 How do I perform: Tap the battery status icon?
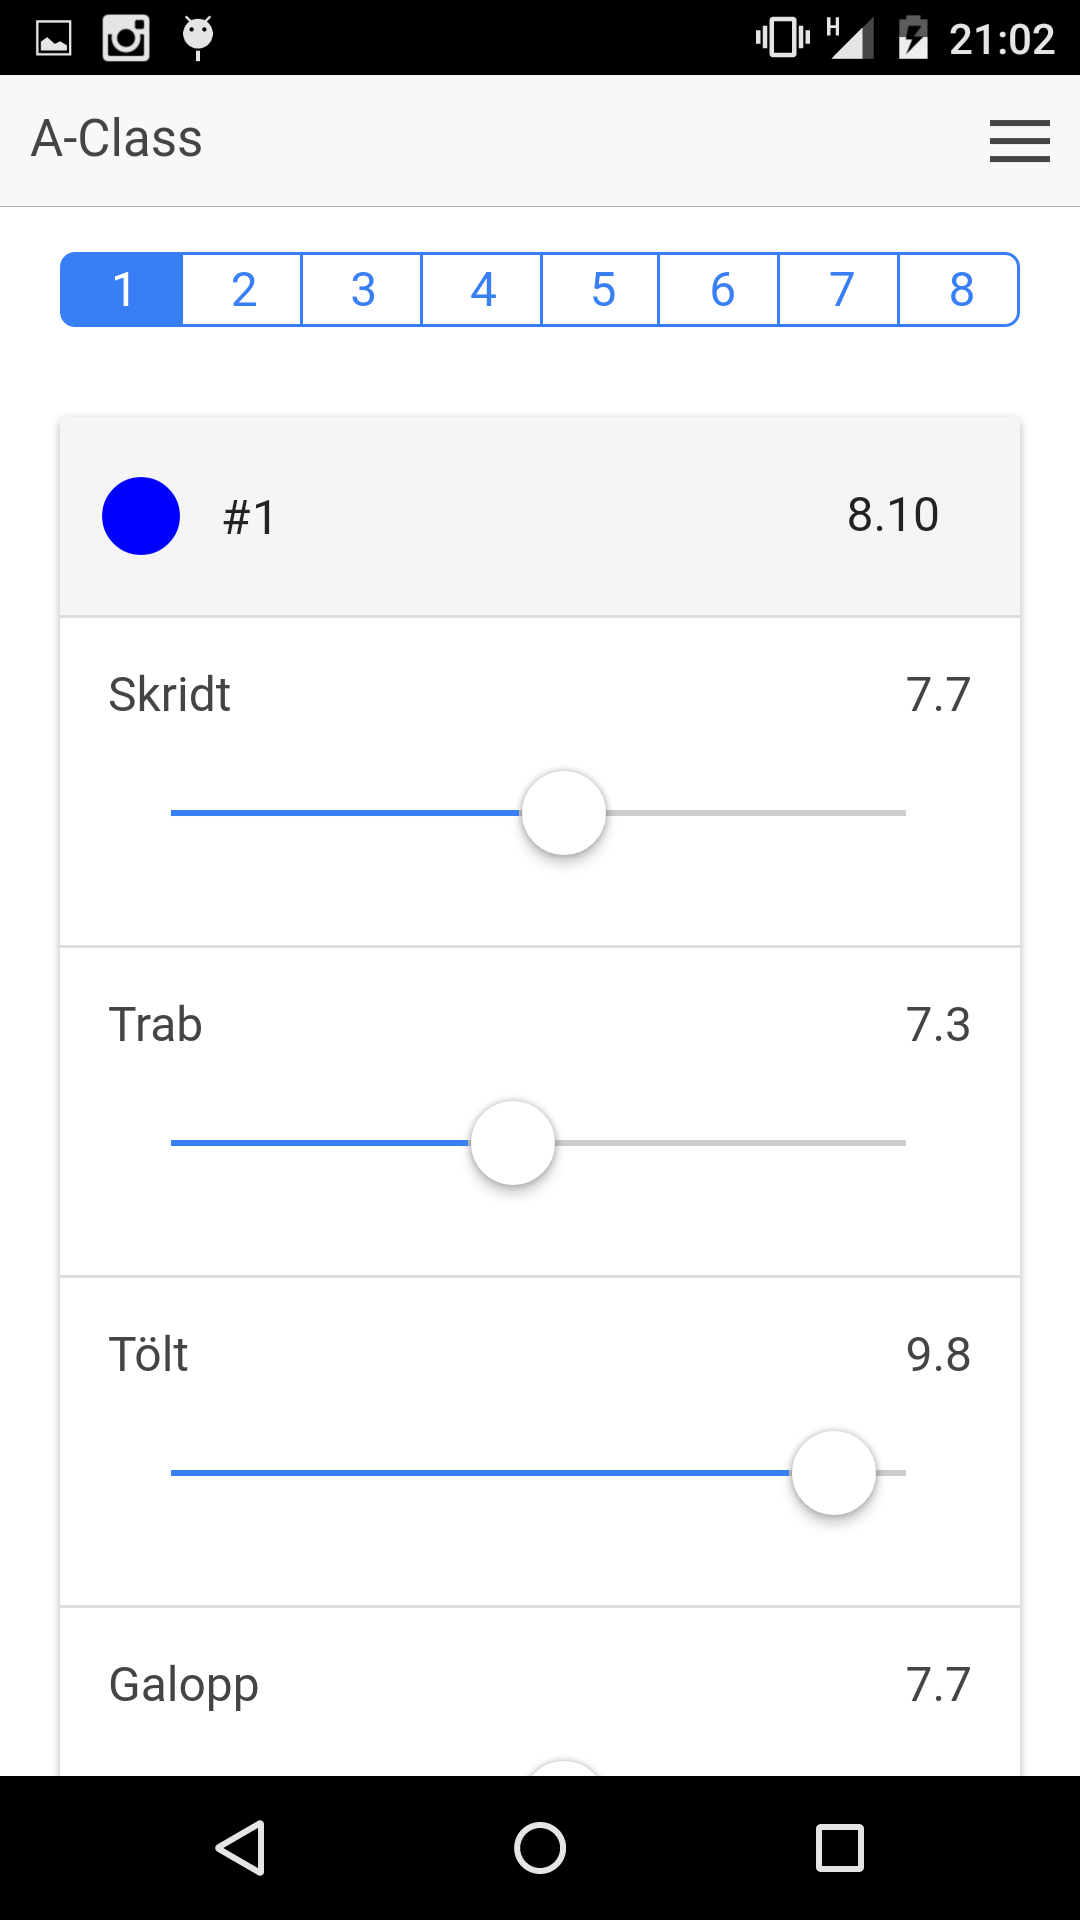point(912,38)
